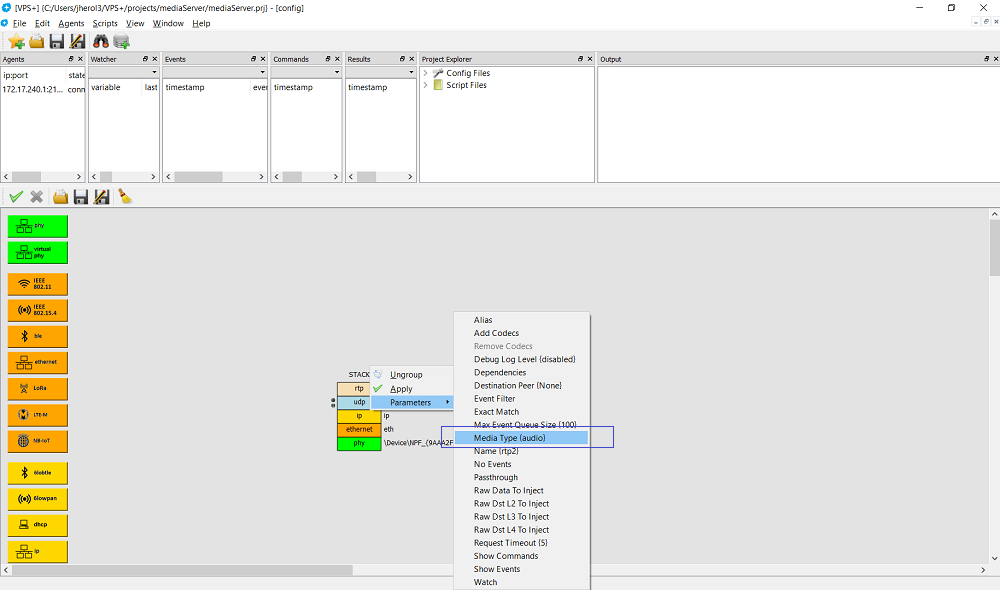This screenshot has width=1000, height=590.
Task: Choose Media Type (audio) from submenu
Action: [510, 438]
